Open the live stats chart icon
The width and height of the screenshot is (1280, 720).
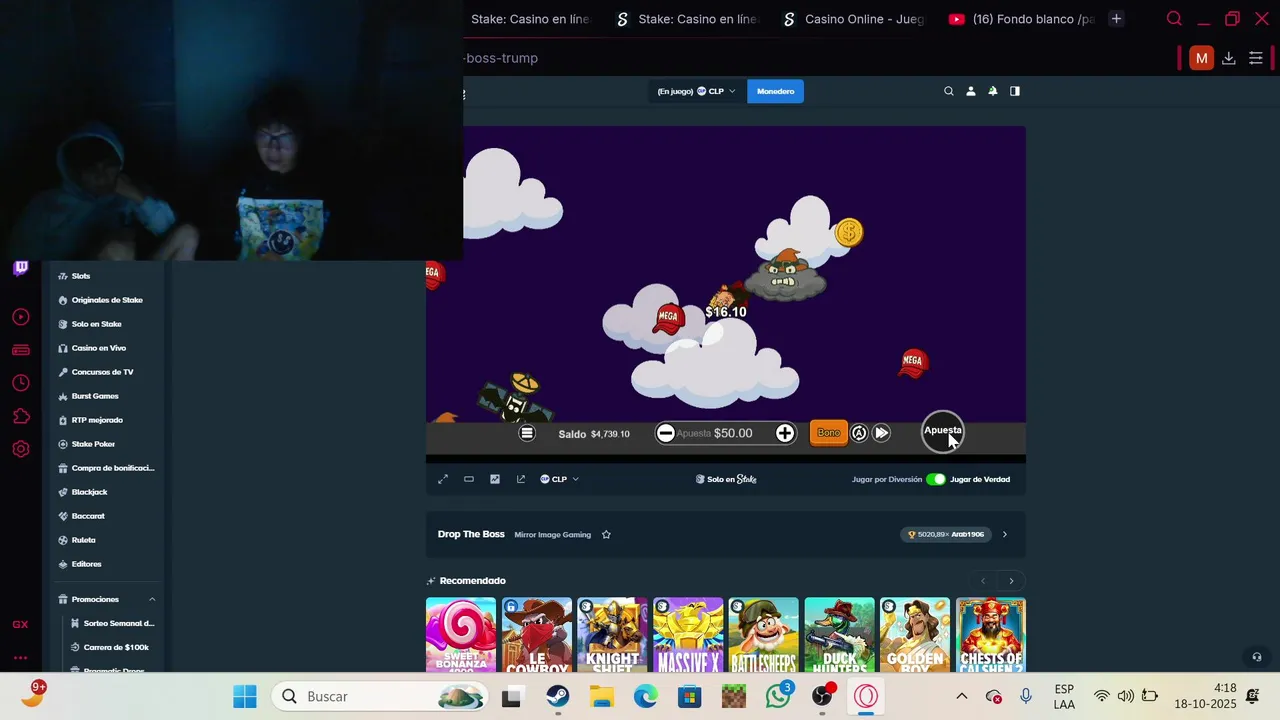pyautogui.click(x=495, y=479)
